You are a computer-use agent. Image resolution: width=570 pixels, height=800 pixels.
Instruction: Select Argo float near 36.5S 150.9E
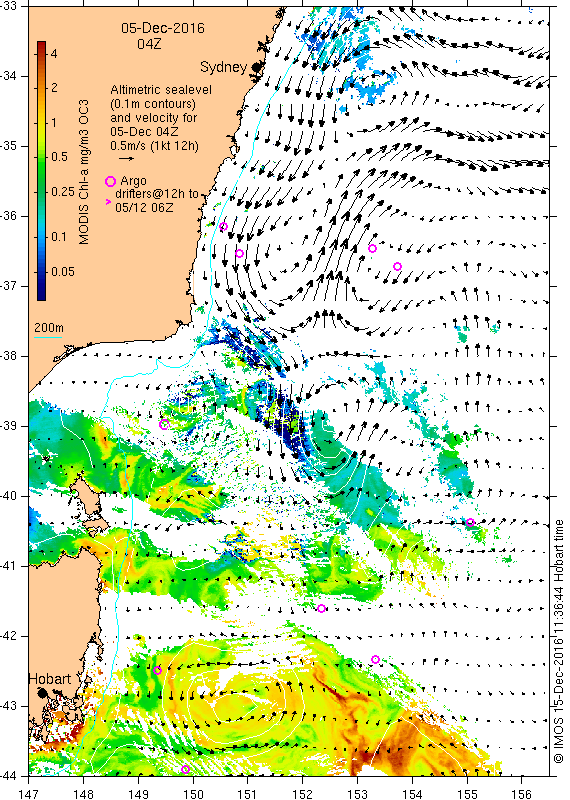[x=239, y=254]
